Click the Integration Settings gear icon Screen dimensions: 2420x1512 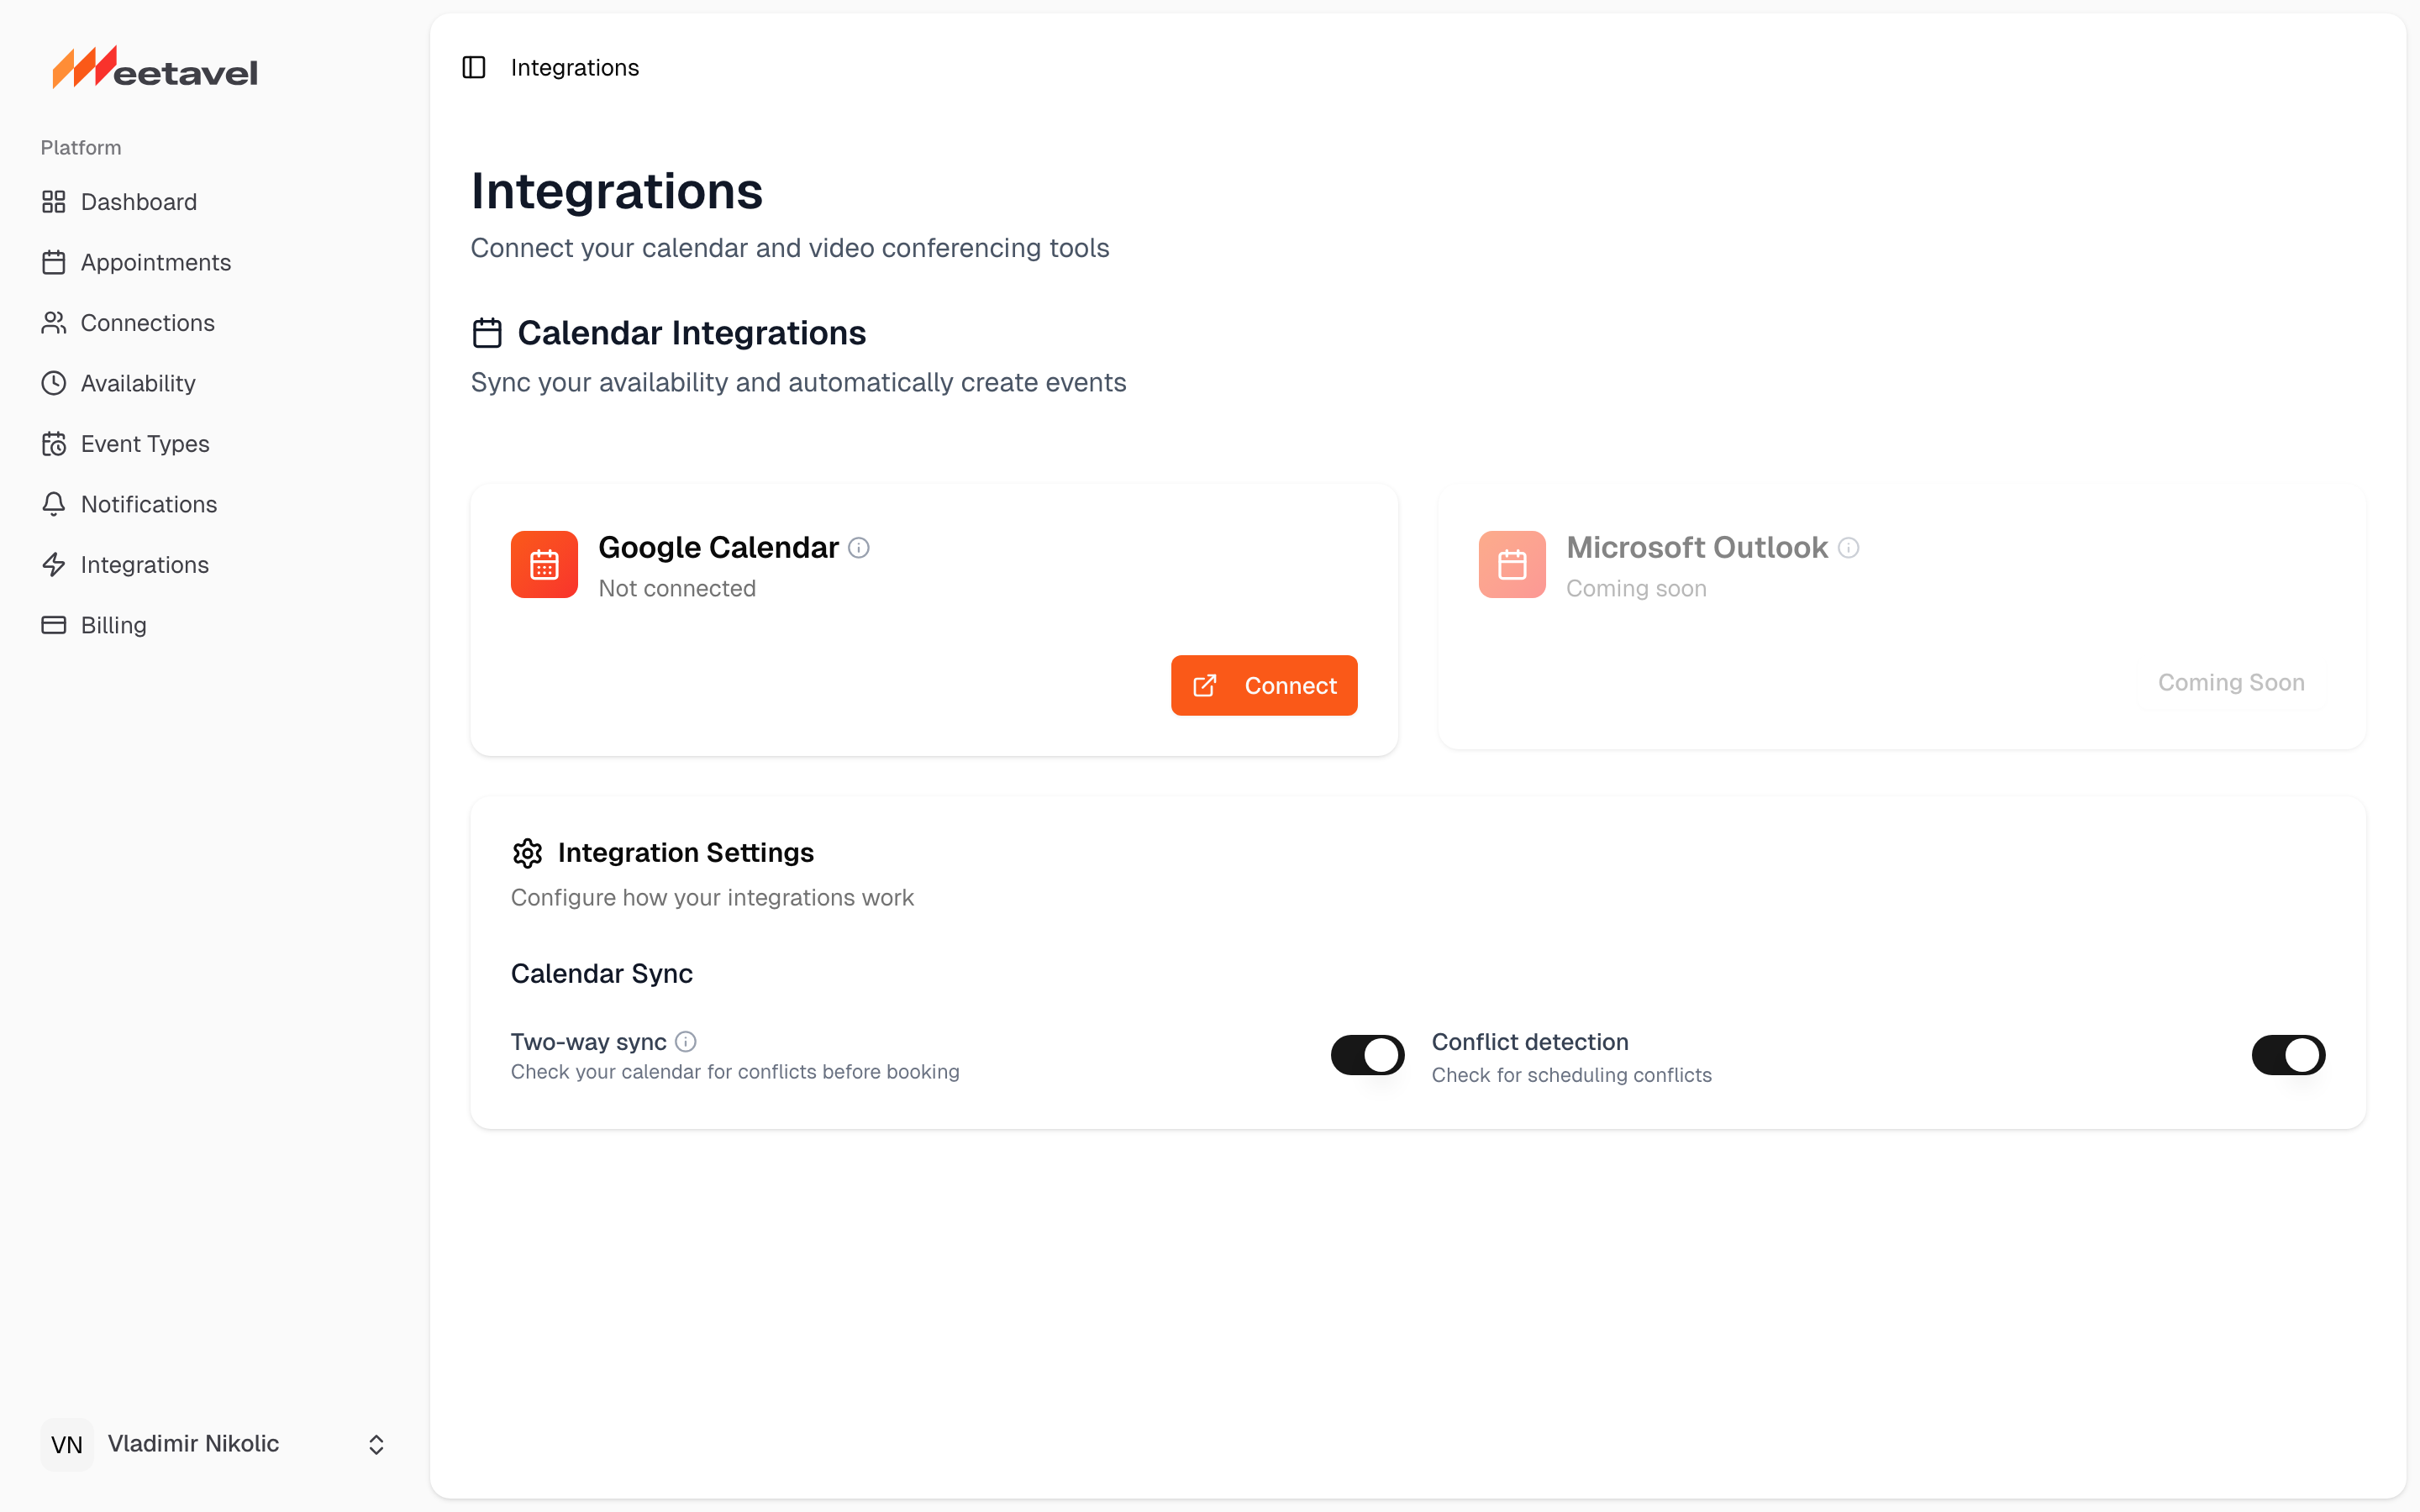pos(527,853)
